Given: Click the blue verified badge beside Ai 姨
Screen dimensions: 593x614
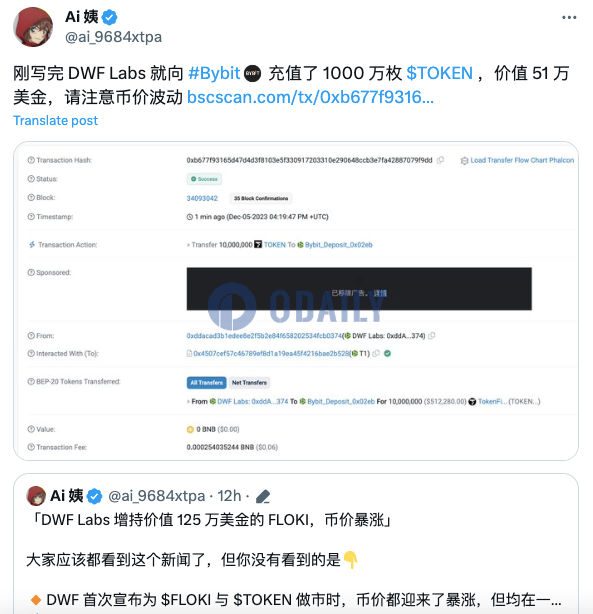Looking at the screenshot, I should point(109,18).
